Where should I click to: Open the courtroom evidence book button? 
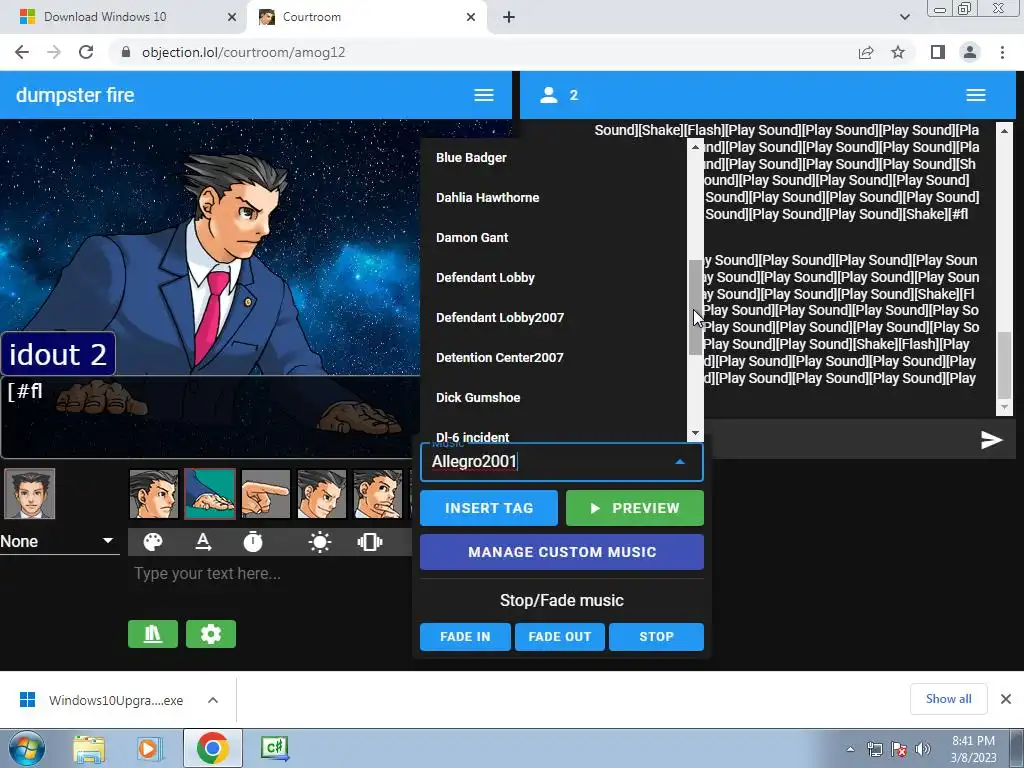pyautogui.click(x=153, y=634)
